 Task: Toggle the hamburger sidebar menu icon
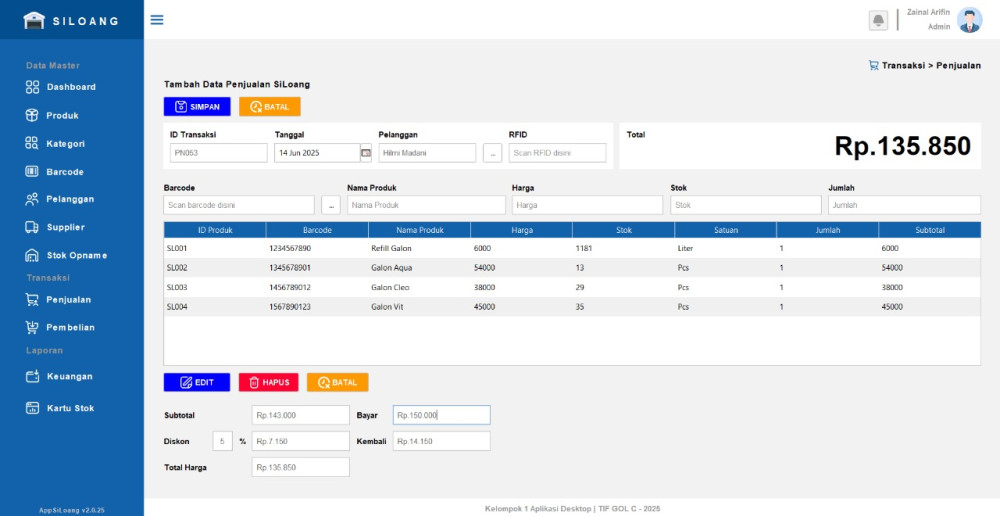157,20
